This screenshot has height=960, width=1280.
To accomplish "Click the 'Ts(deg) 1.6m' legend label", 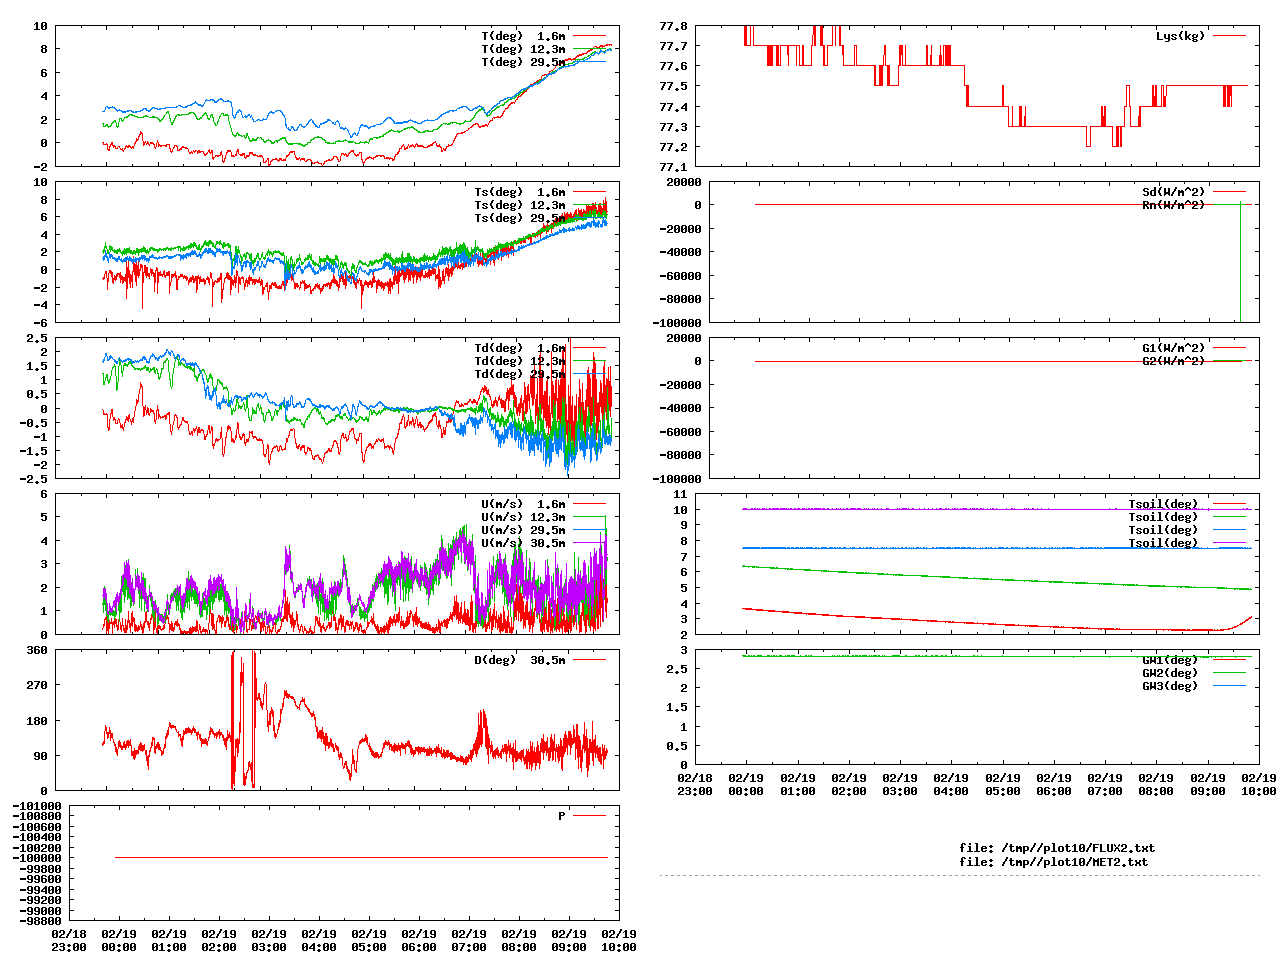I will coord(520,192).
